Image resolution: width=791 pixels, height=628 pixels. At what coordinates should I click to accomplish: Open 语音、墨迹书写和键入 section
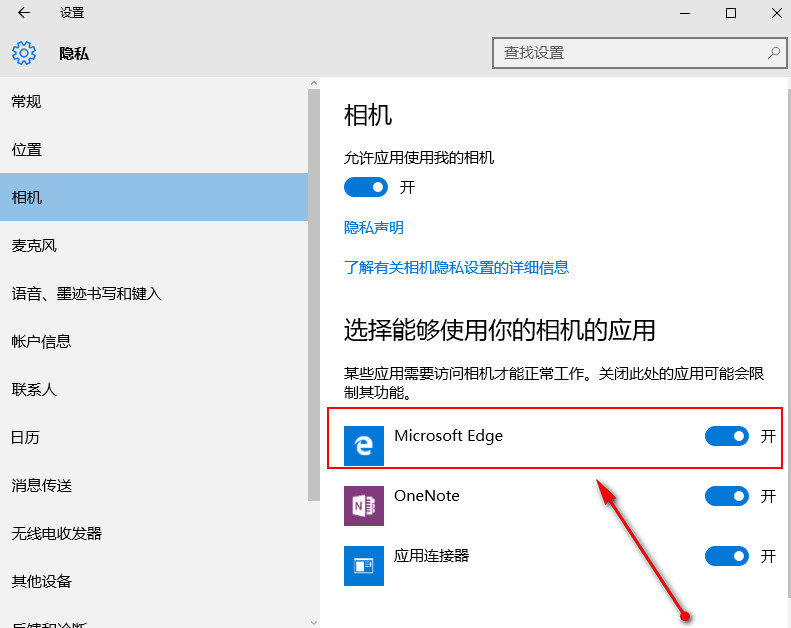[86, 294]
